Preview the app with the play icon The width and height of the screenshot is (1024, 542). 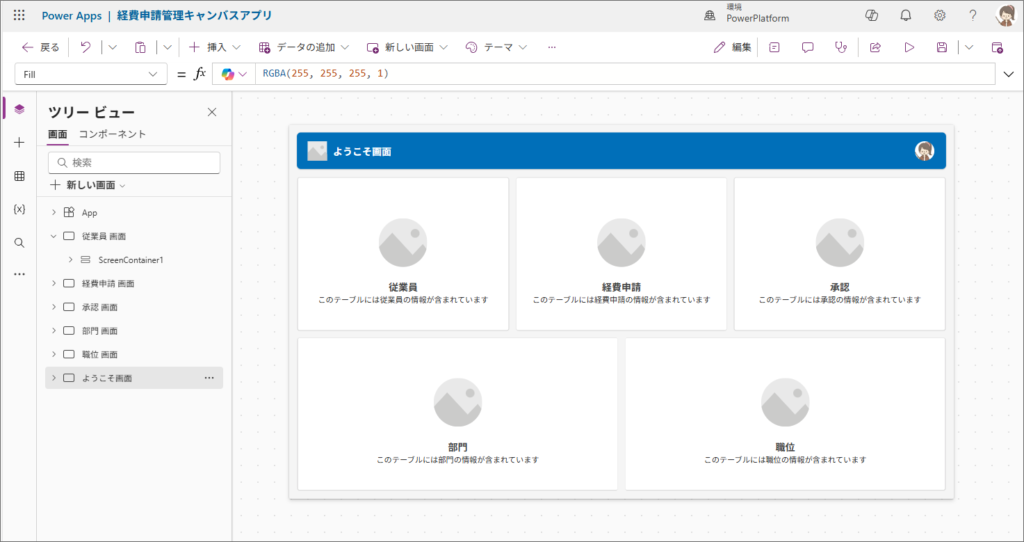pyautogui.click(x=908, y=47)
